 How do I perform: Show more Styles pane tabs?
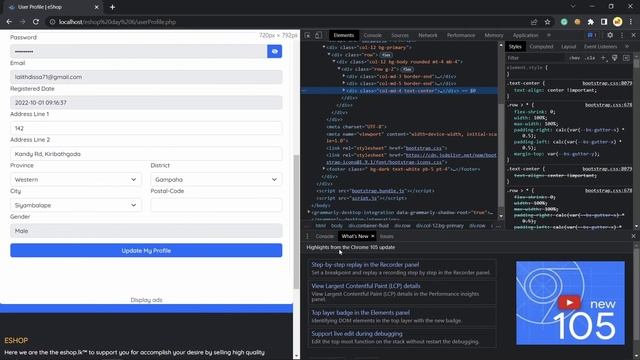coord(627,47)
